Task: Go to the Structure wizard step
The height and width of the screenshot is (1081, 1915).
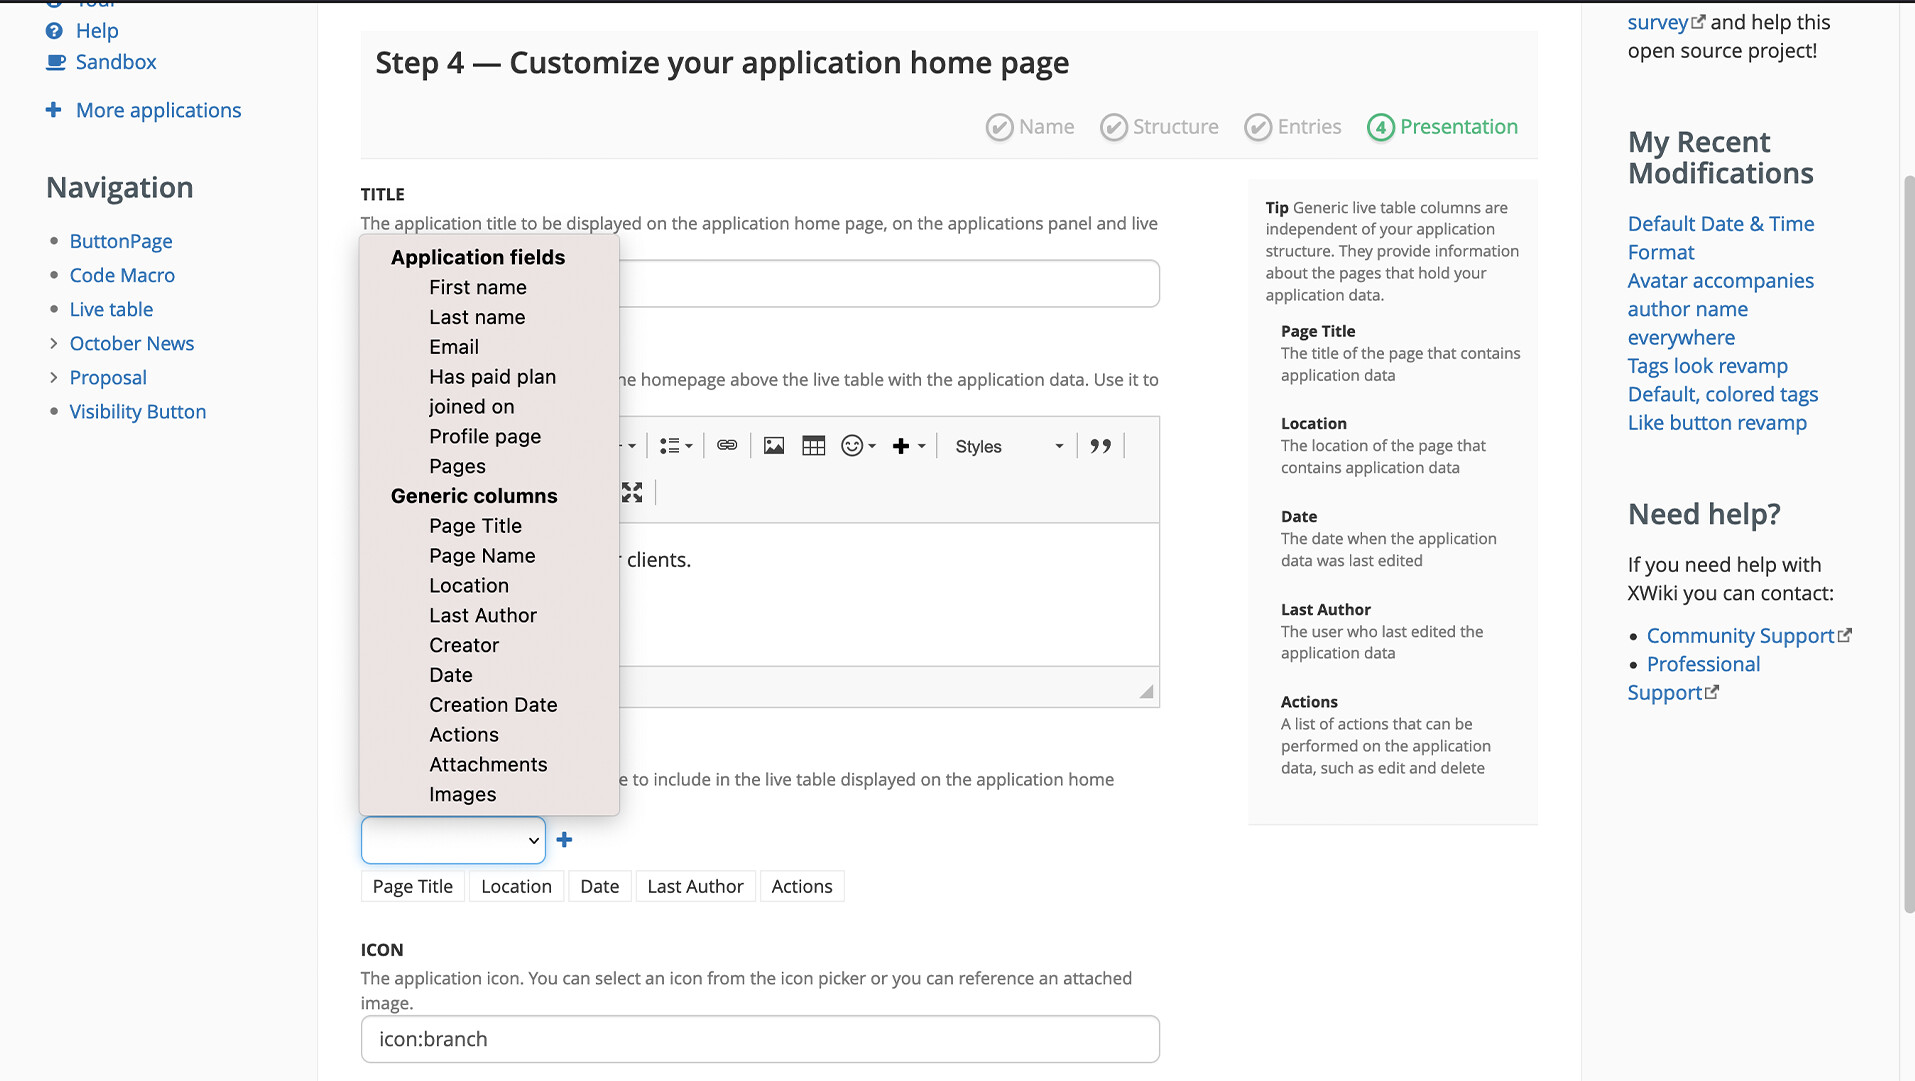Action: 1160,127
